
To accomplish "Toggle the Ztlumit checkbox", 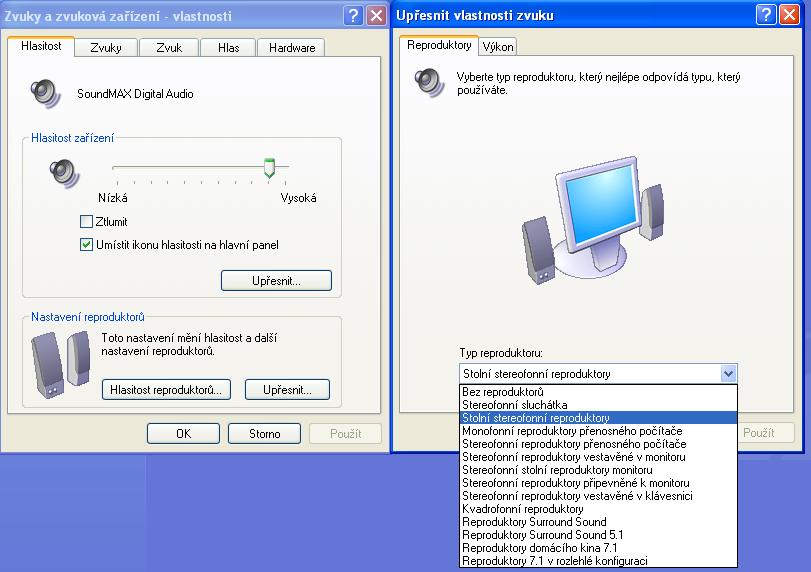I will [x=86, y=222].
